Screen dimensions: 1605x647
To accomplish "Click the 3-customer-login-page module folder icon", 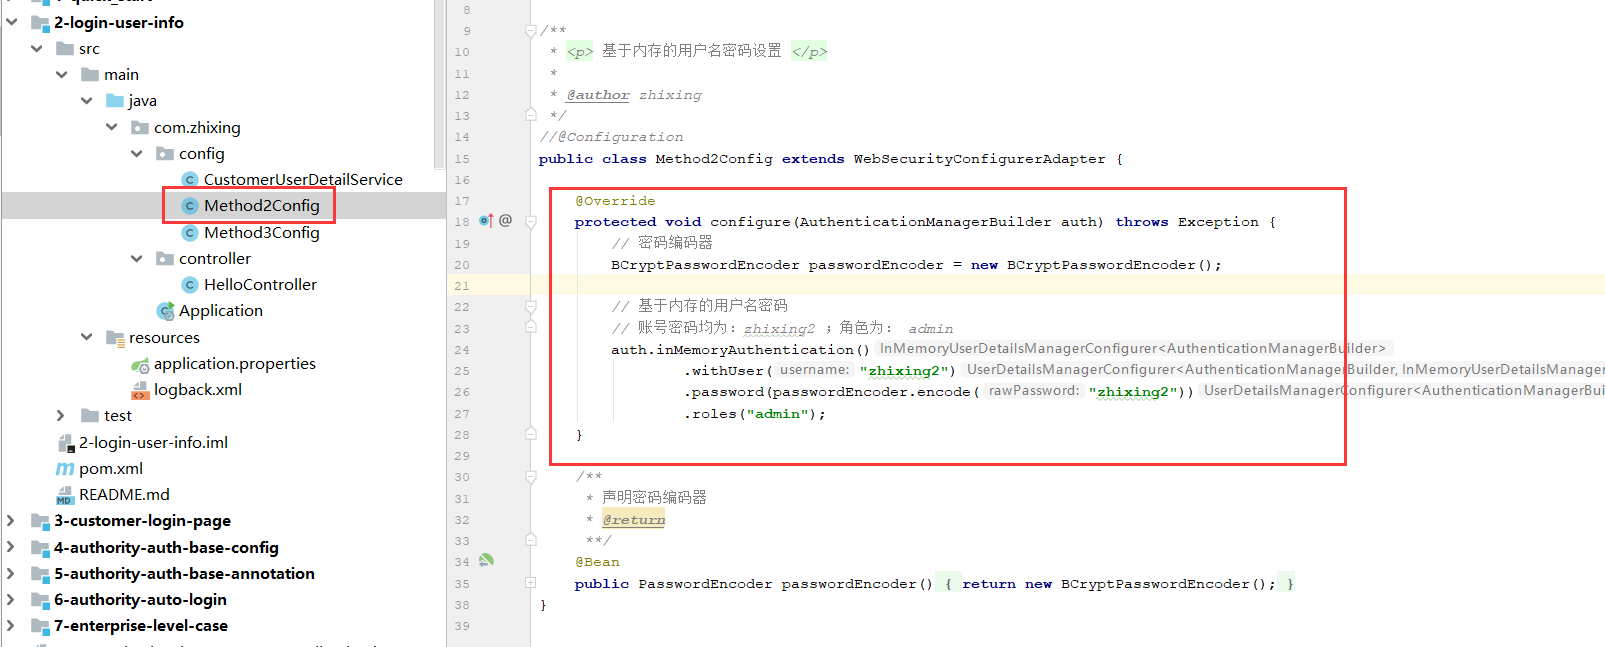I will click(40, 520).
